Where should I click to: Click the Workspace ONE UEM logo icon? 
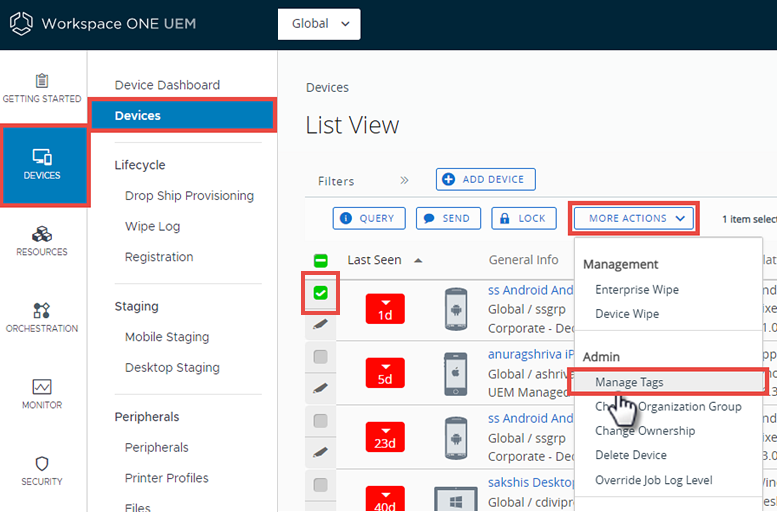point(21,24)
